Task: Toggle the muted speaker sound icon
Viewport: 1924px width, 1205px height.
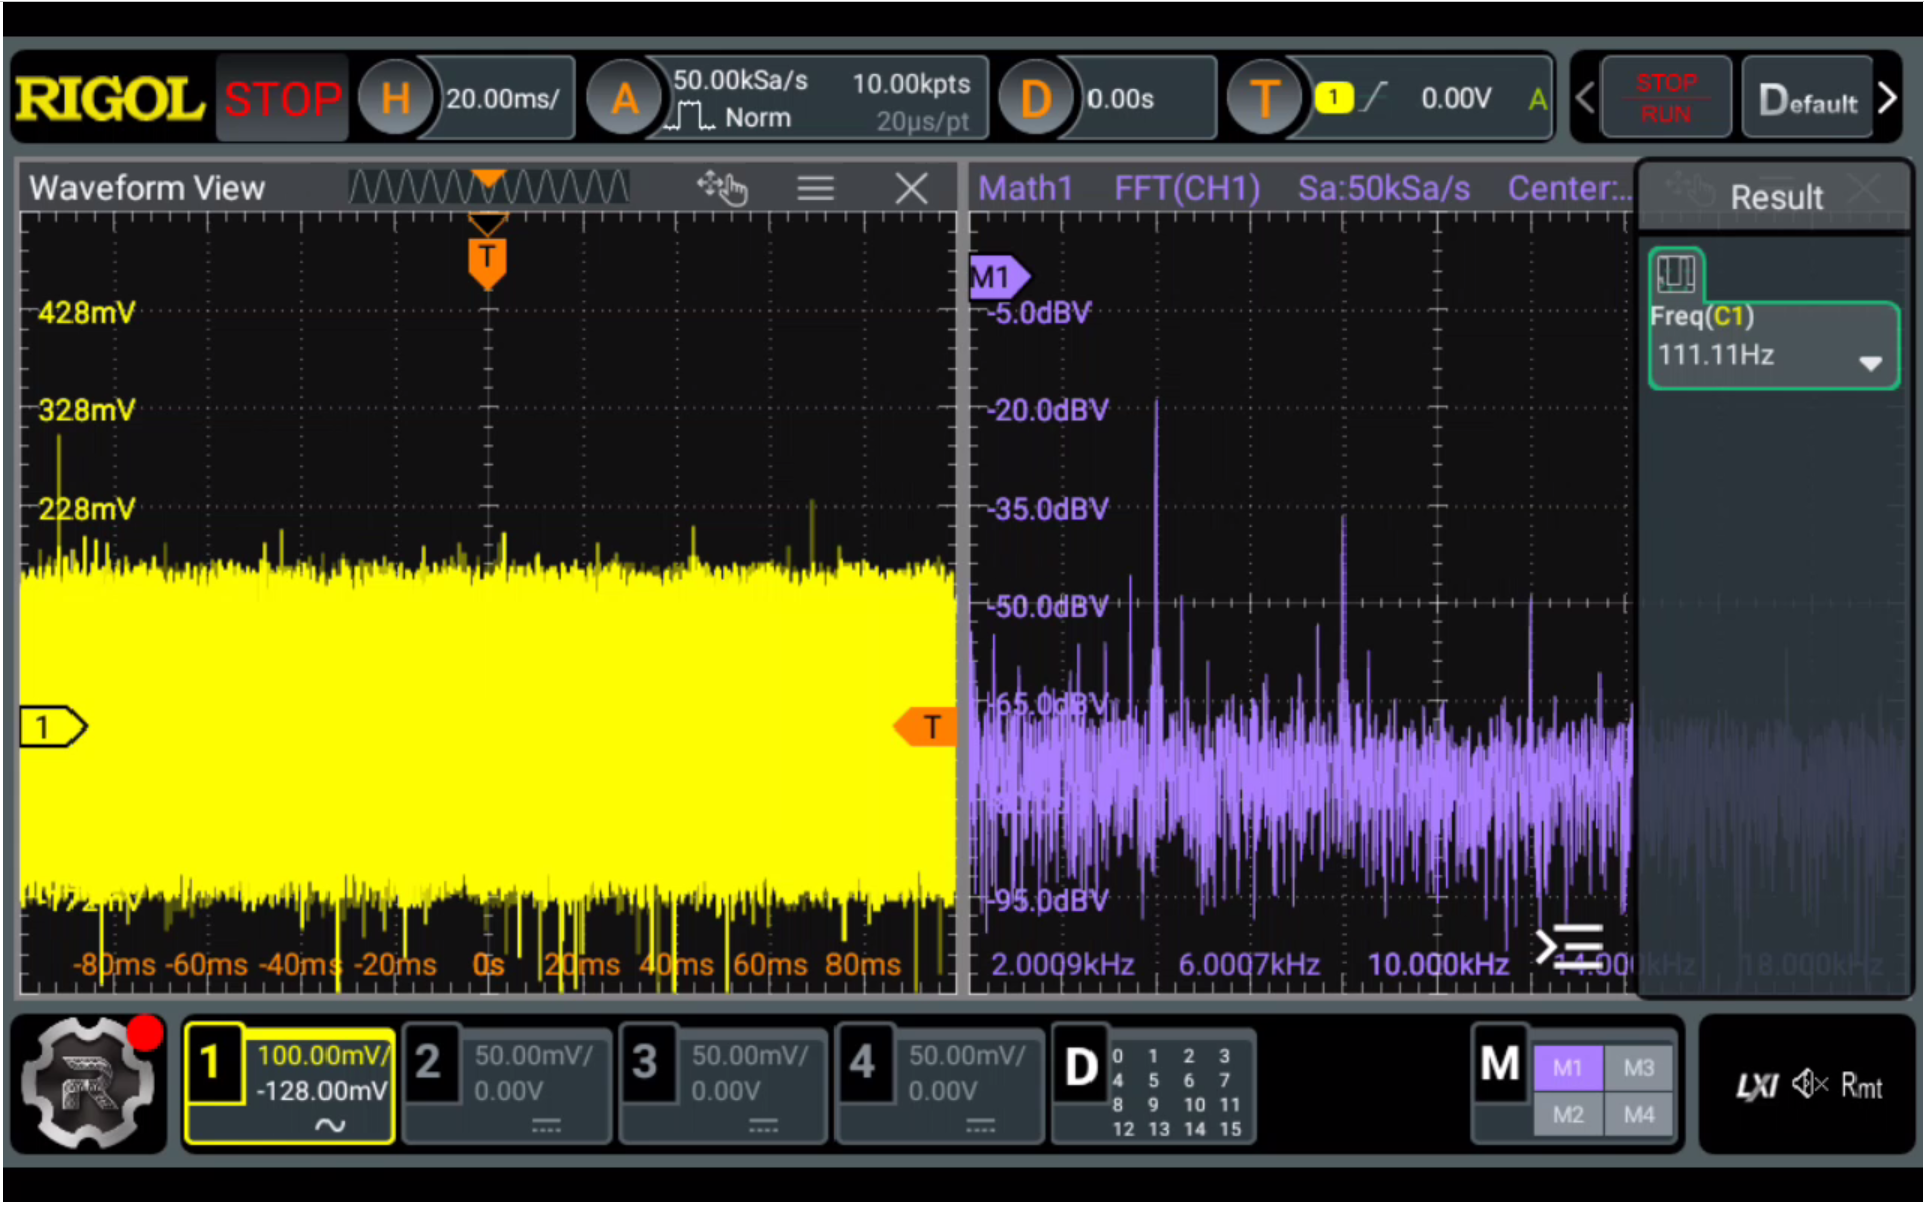Action: coord(1809,1084)
